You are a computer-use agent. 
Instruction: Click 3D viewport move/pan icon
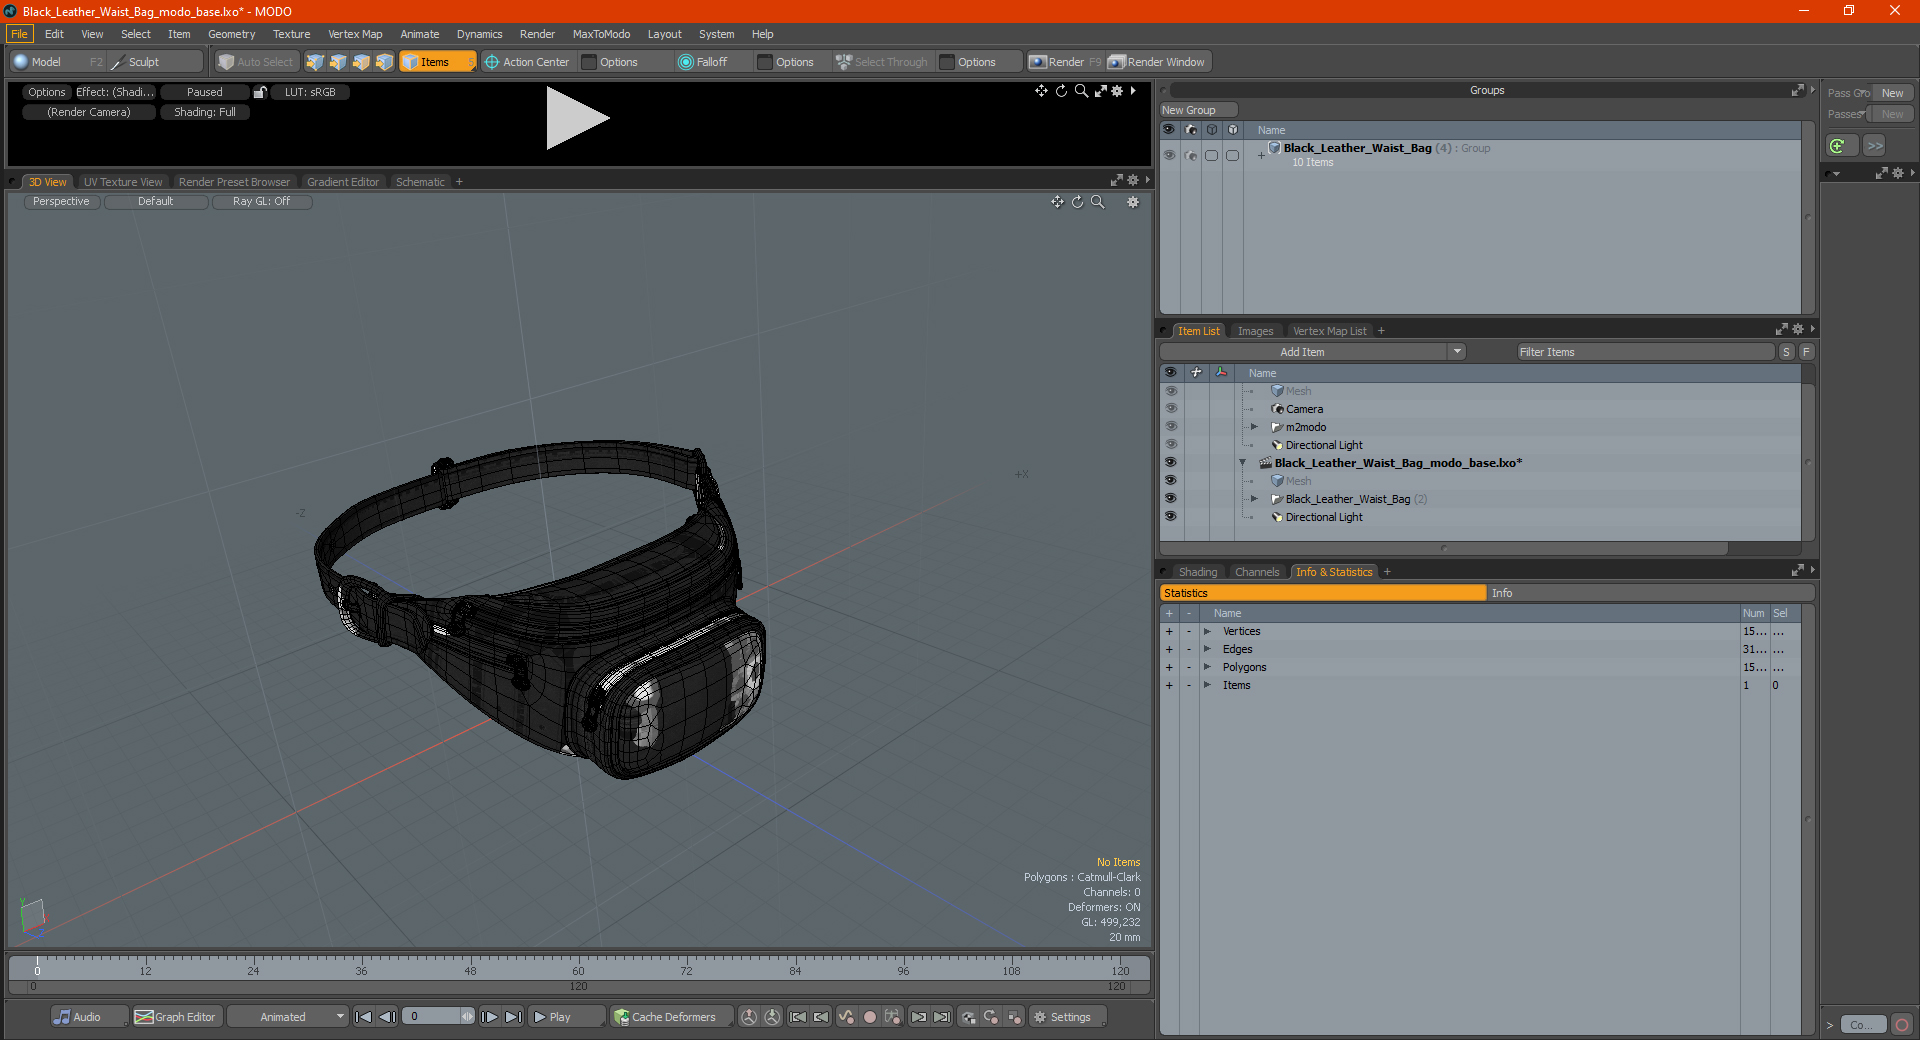click(x=1057, y=202)
